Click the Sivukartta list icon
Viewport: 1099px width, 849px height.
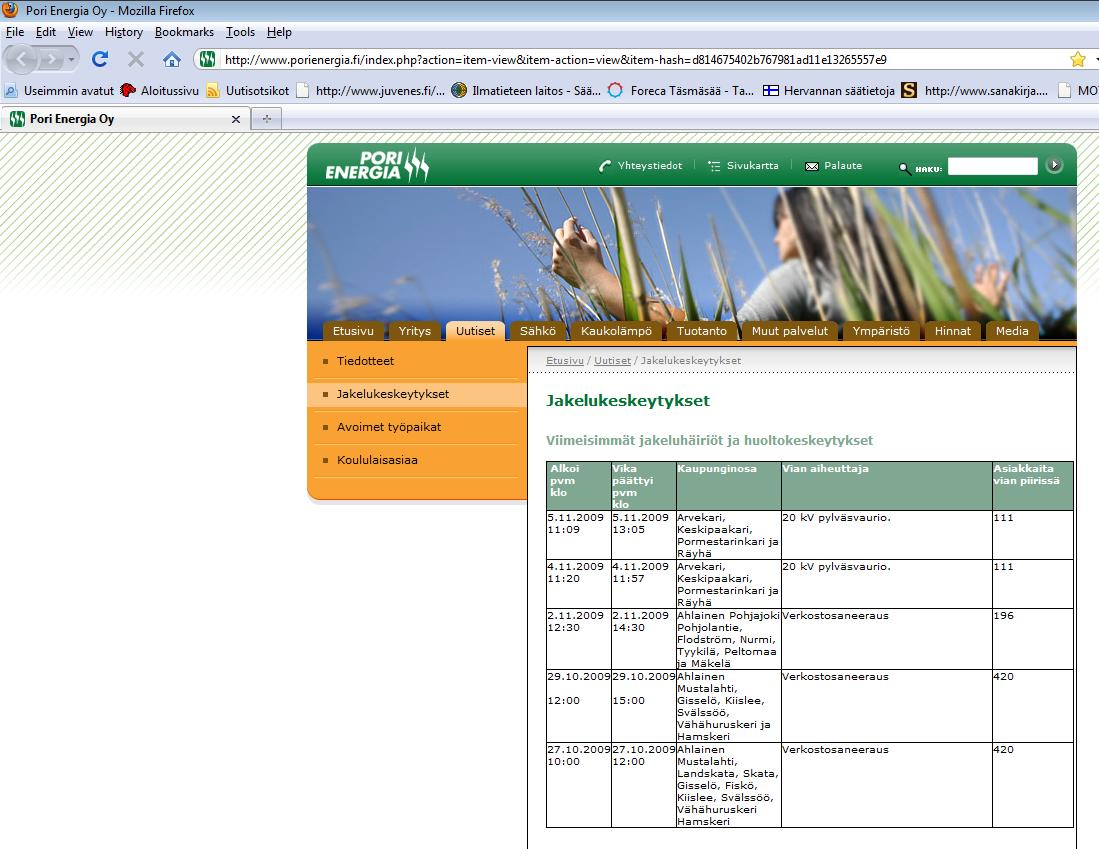coord(714,166)
